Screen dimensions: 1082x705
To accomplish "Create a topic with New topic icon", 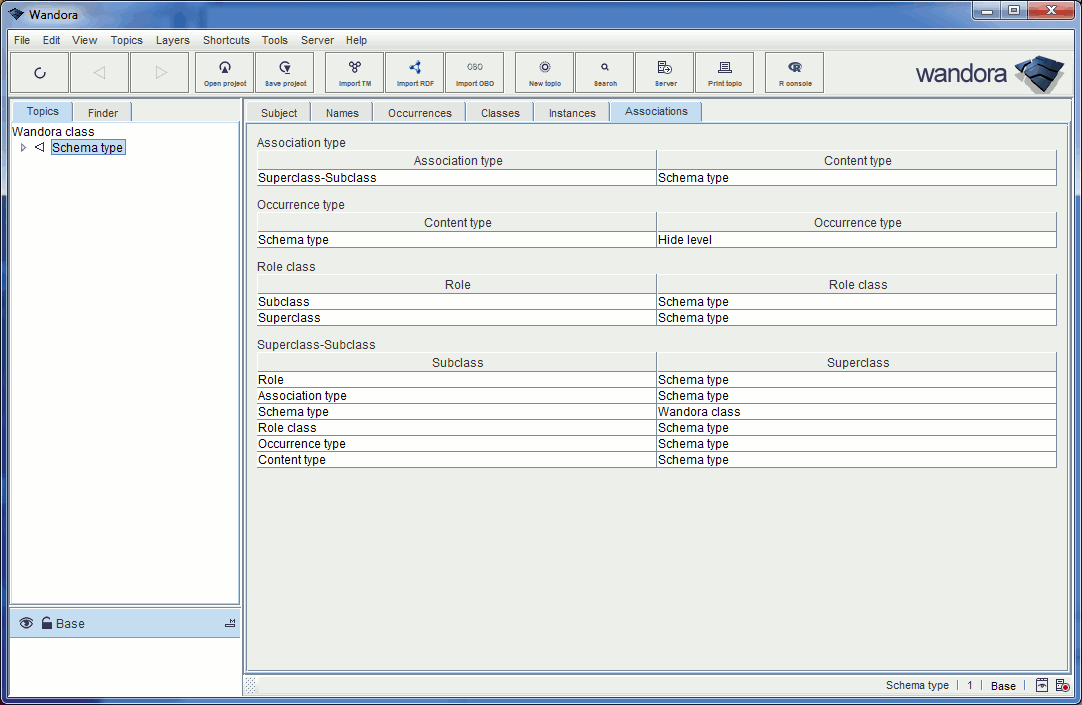I will tap(543, 72).
